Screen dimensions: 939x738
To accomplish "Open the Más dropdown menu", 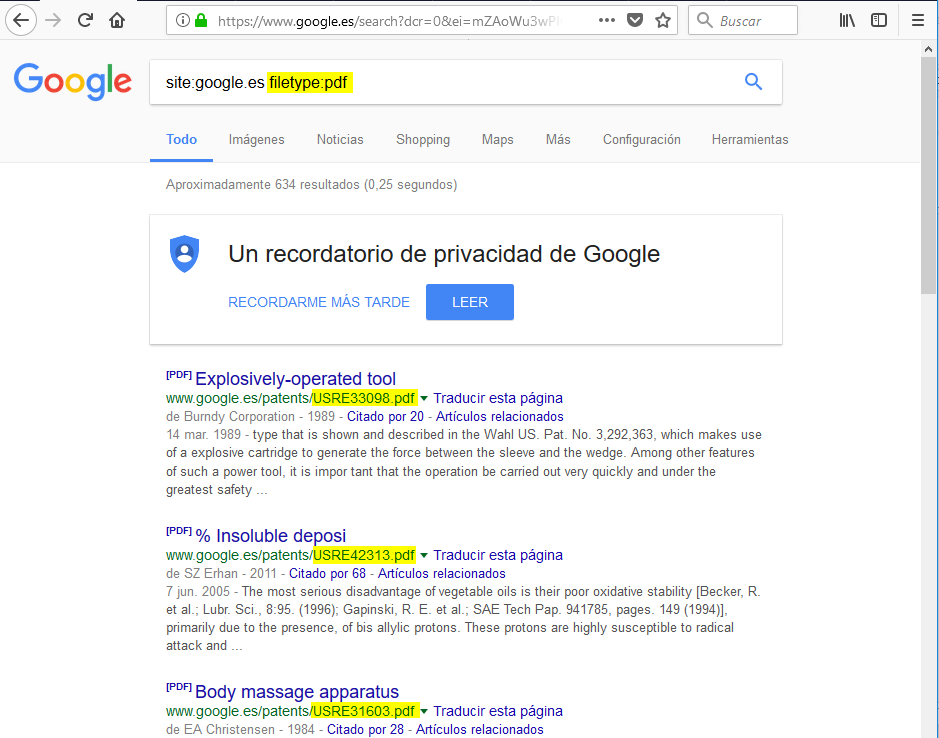I will pyautogui.click(x=558, y=140).
